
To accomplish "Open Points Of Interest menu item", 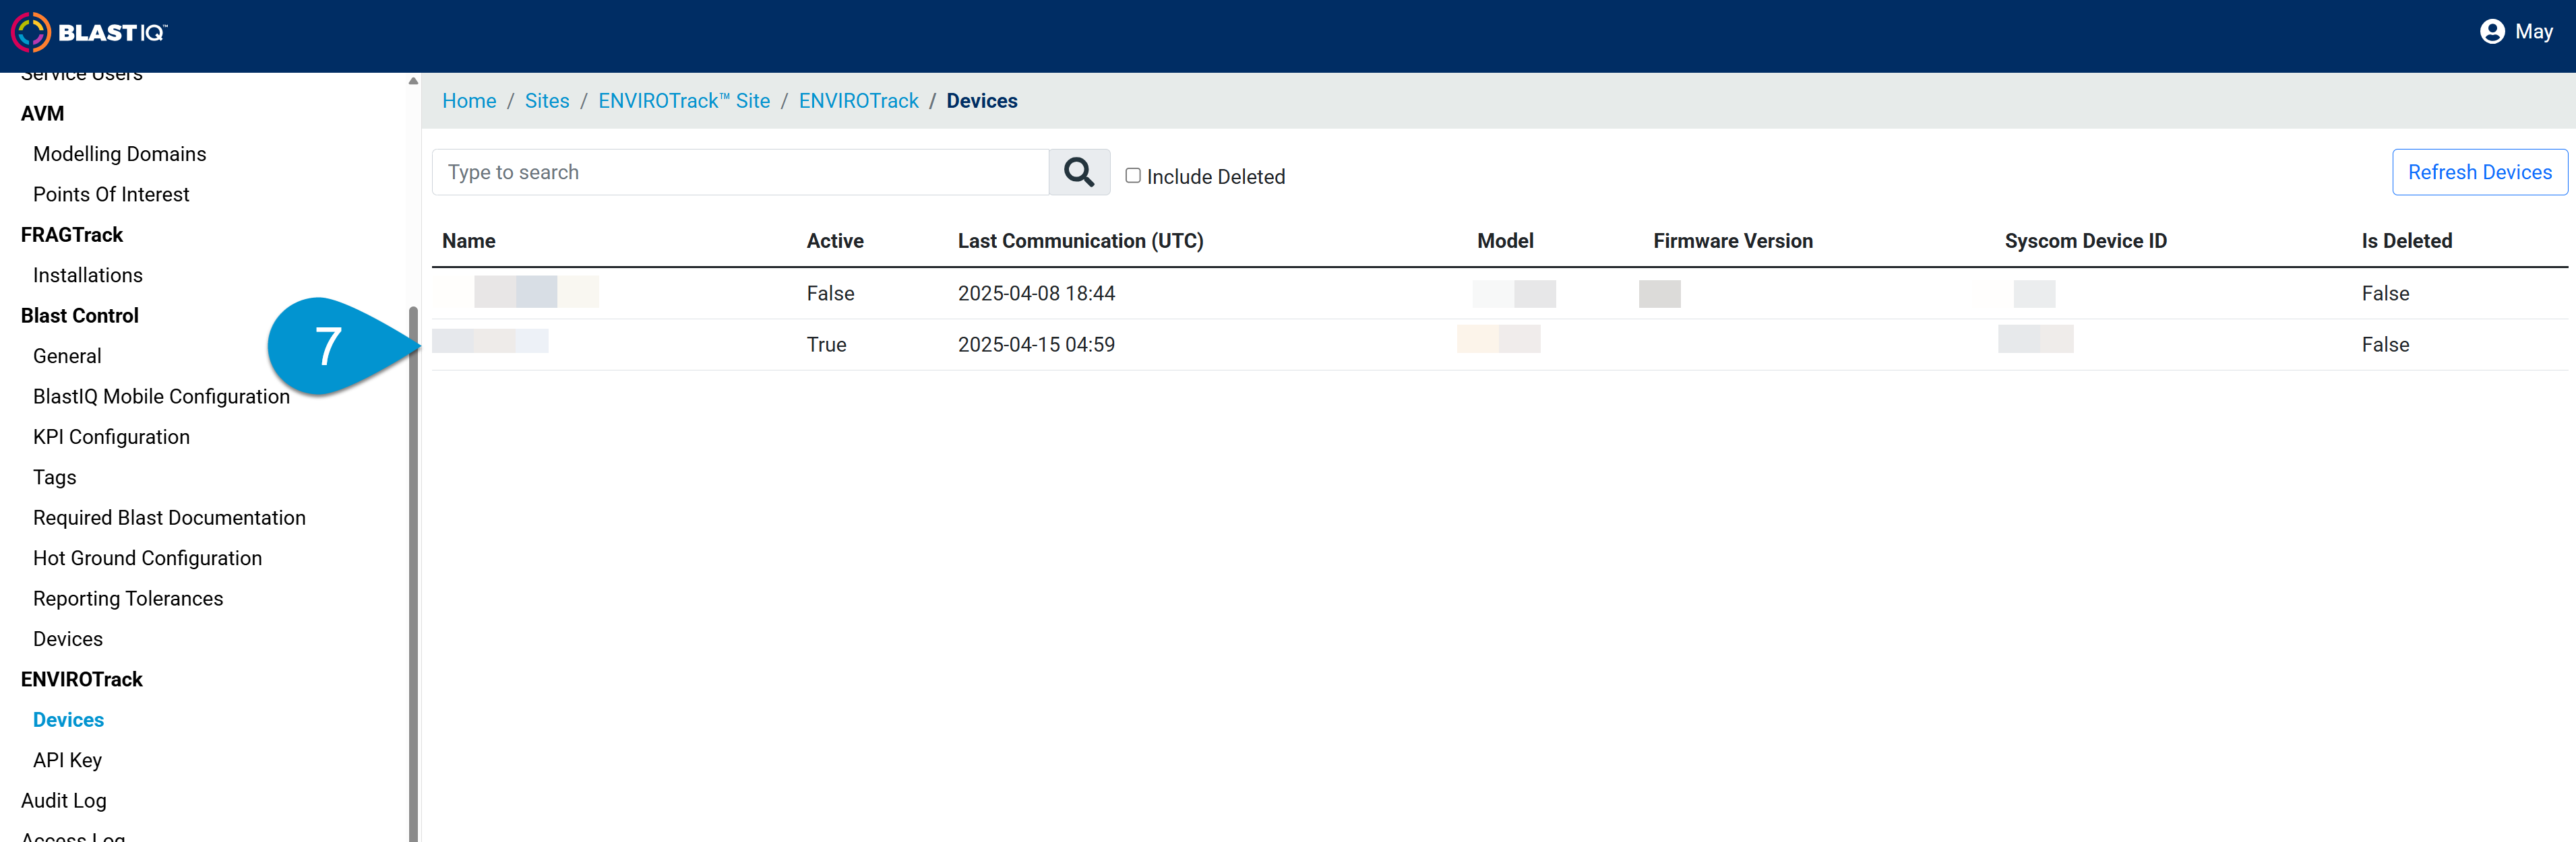I will click(x=111, y=194).
